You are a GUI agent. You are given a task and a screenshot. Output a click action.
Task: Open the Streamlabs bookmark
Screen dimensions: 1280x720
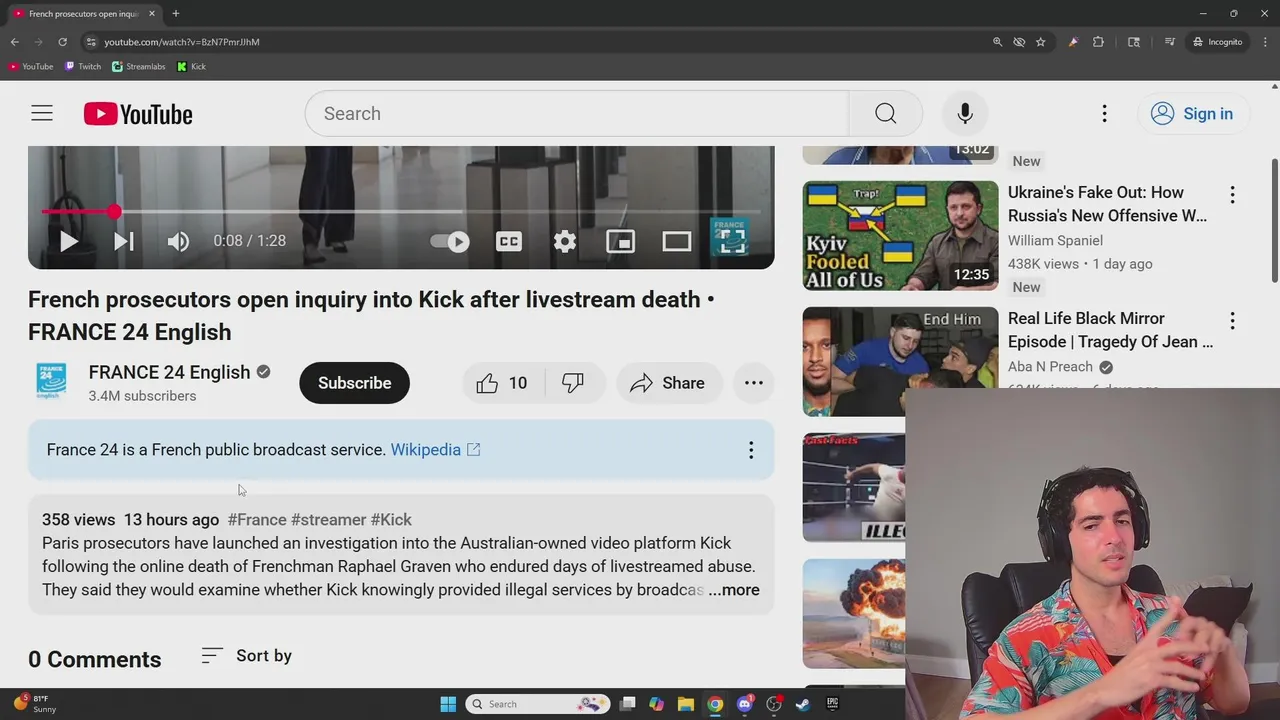coord(139,67)
